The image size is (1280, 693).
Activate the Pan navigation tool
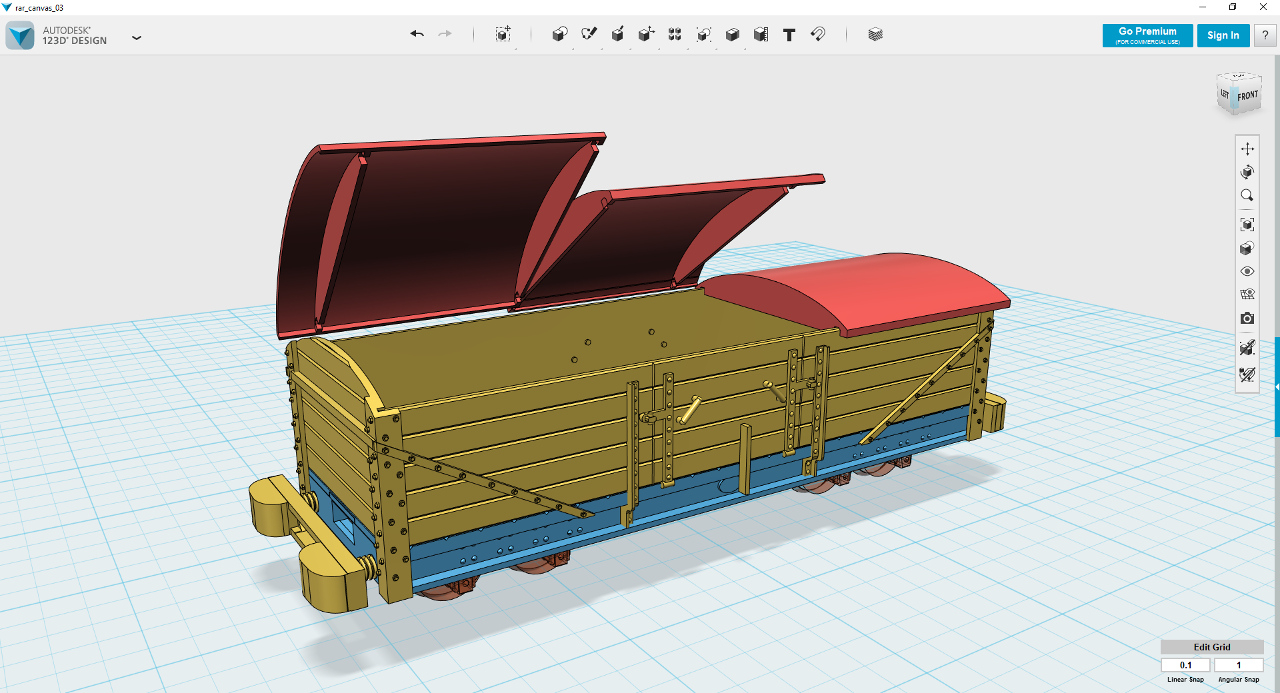(1247, 149)
